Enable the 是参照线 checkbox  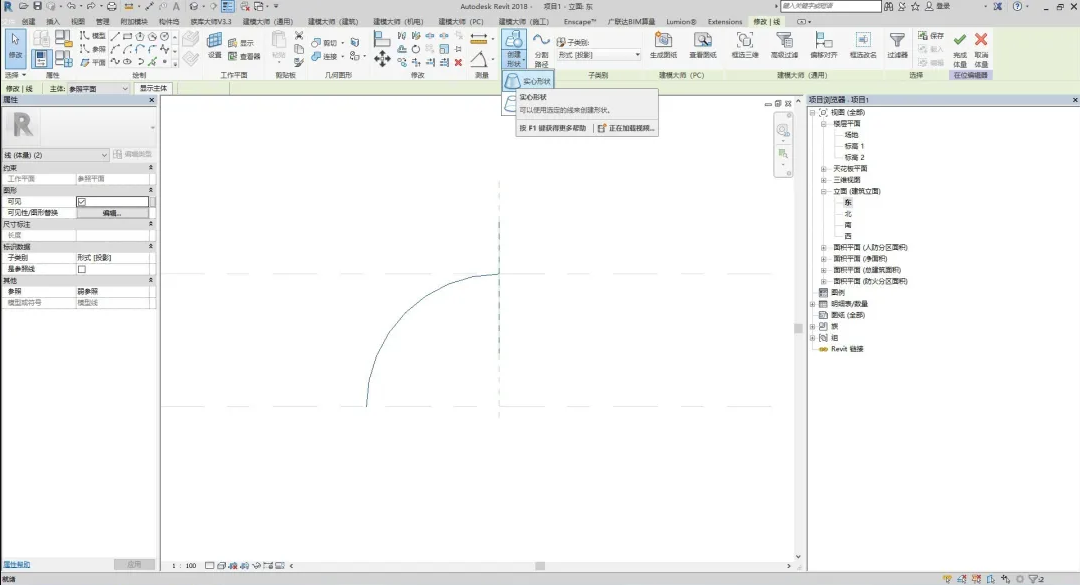(x=82, y=269)
